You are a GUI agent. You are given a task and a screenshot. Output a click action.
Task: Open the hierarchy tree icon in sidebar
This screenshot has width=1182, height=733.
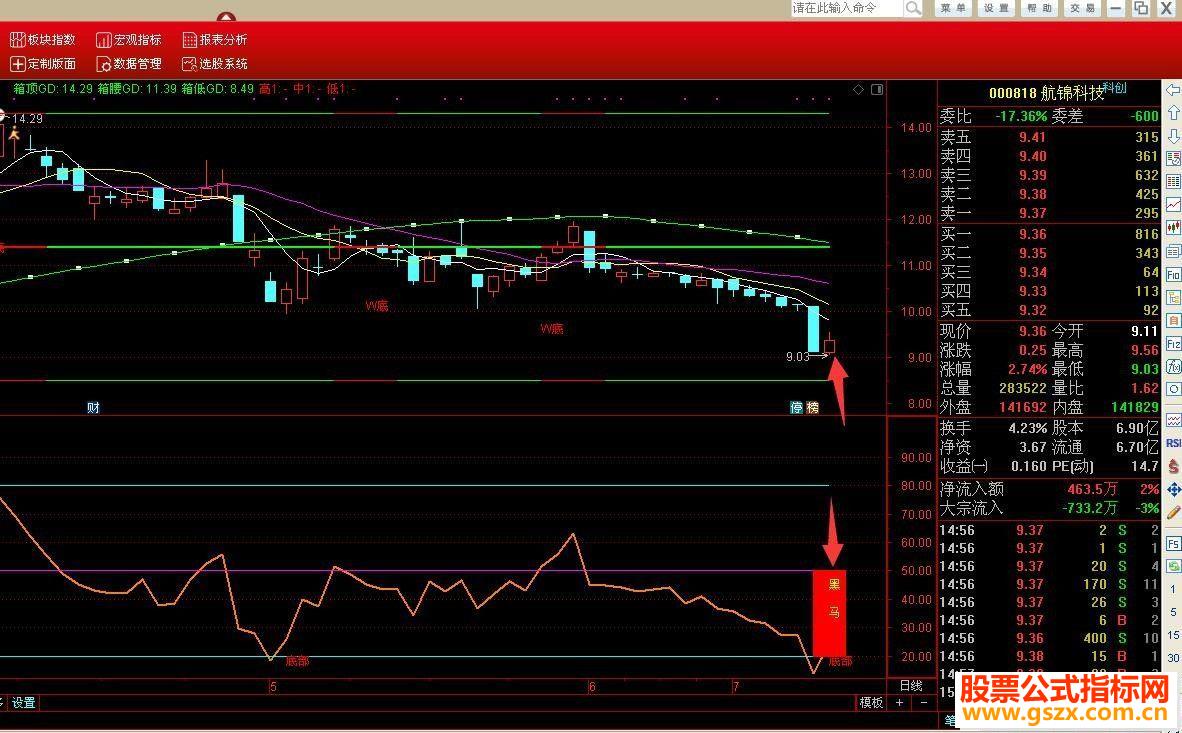[x=1173, y=298]
